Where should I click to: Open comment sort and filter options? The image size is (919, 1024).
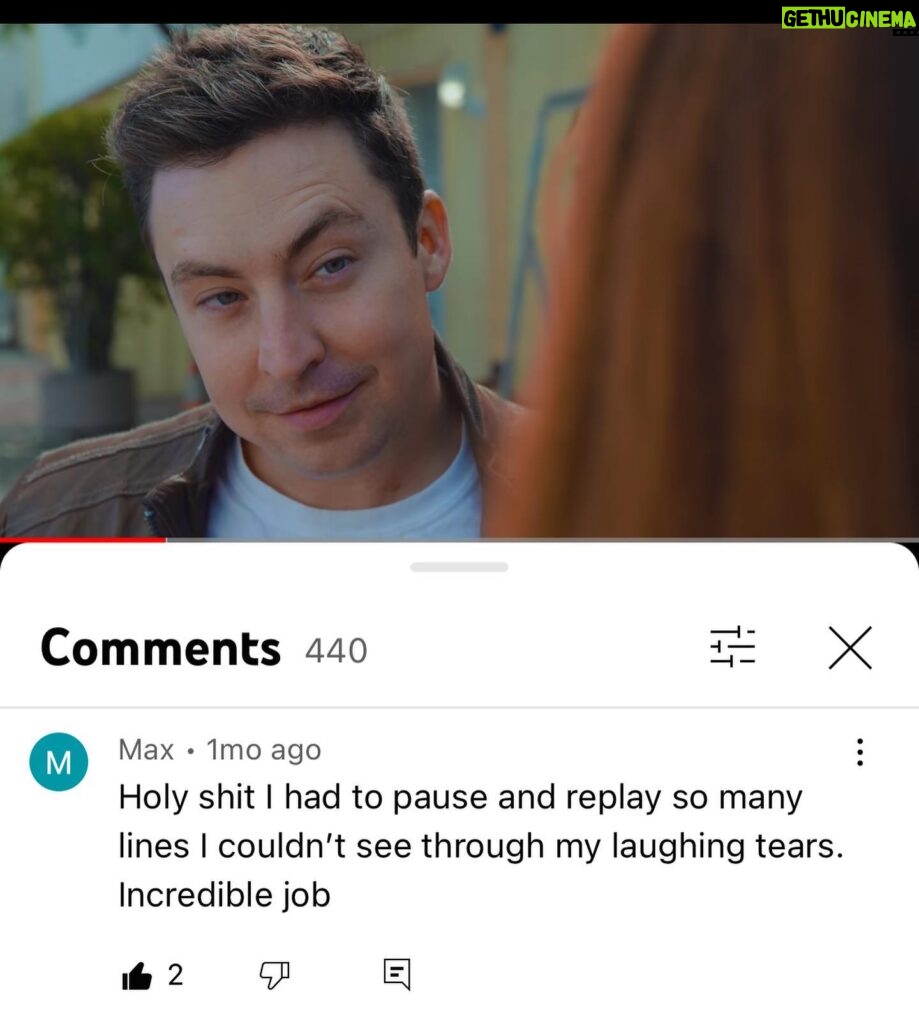(732, 647)
